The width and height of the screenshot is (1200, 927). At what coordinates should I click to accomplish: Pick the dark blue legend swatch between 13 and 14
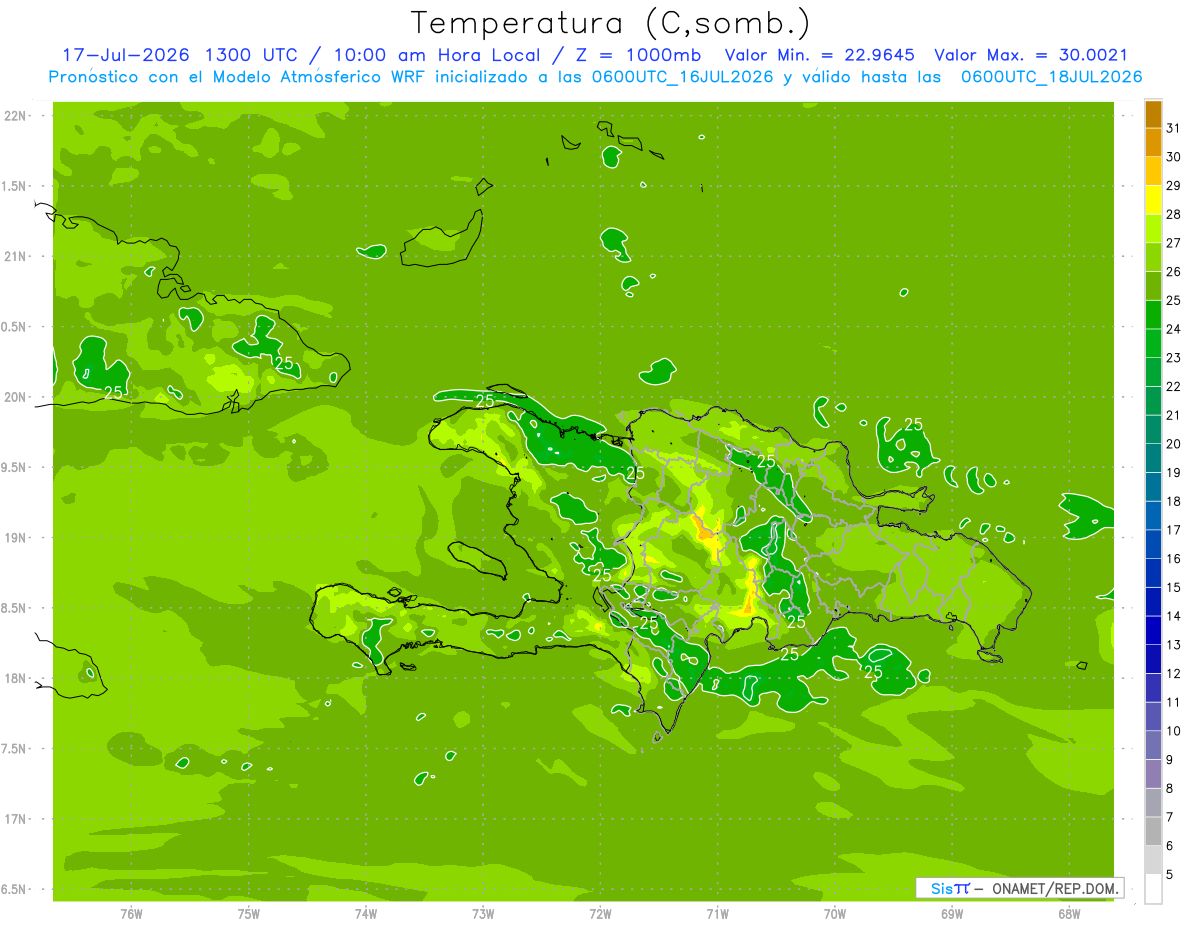(1153, 631)
